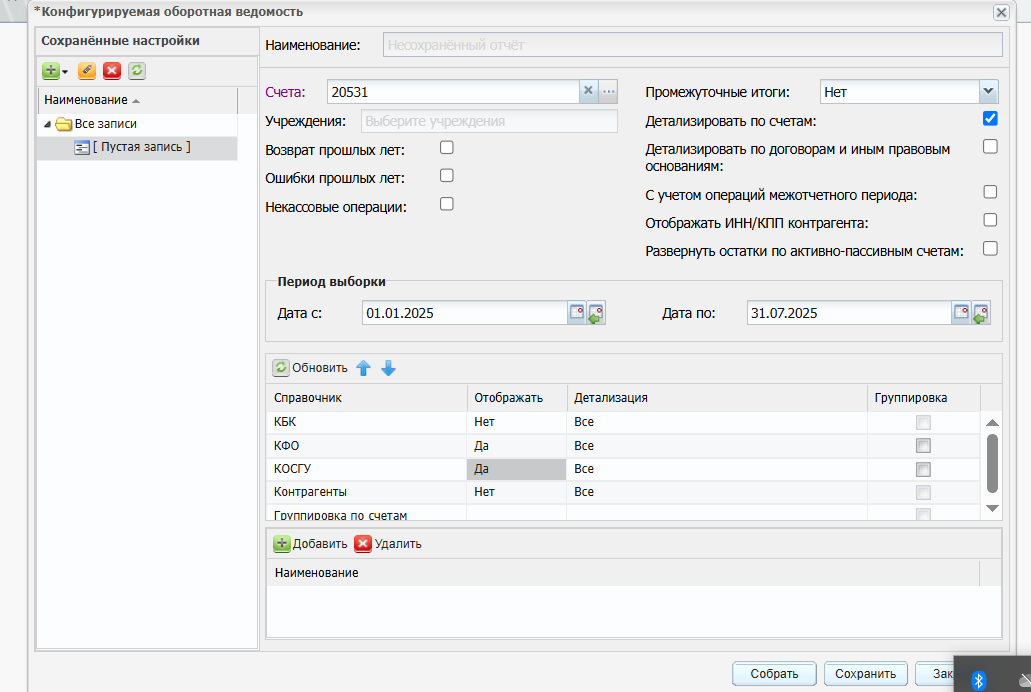Click the red delete saved setting icon
Screen dimensions: 1031x692
(x=112, y=70)
